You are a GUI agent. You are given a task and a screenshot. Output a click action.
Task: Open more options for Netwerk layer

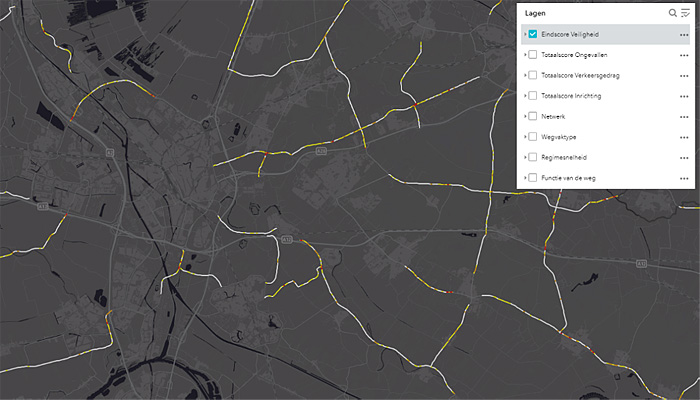tap(684, 117)
